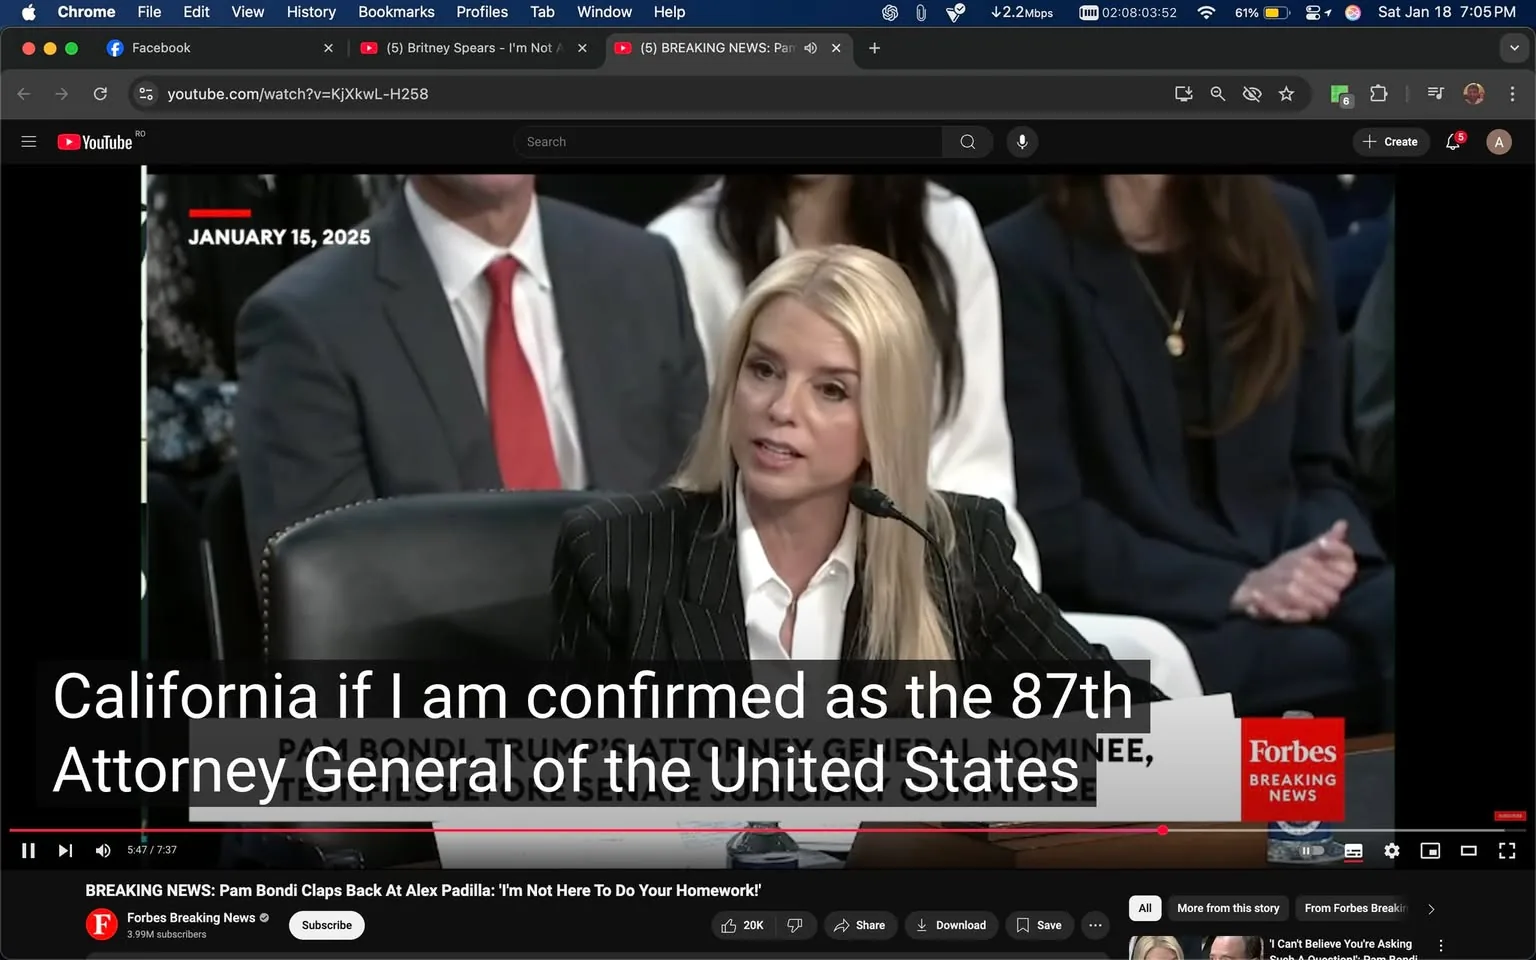Expand more related video chips with right chevron

click(1430, 909)
